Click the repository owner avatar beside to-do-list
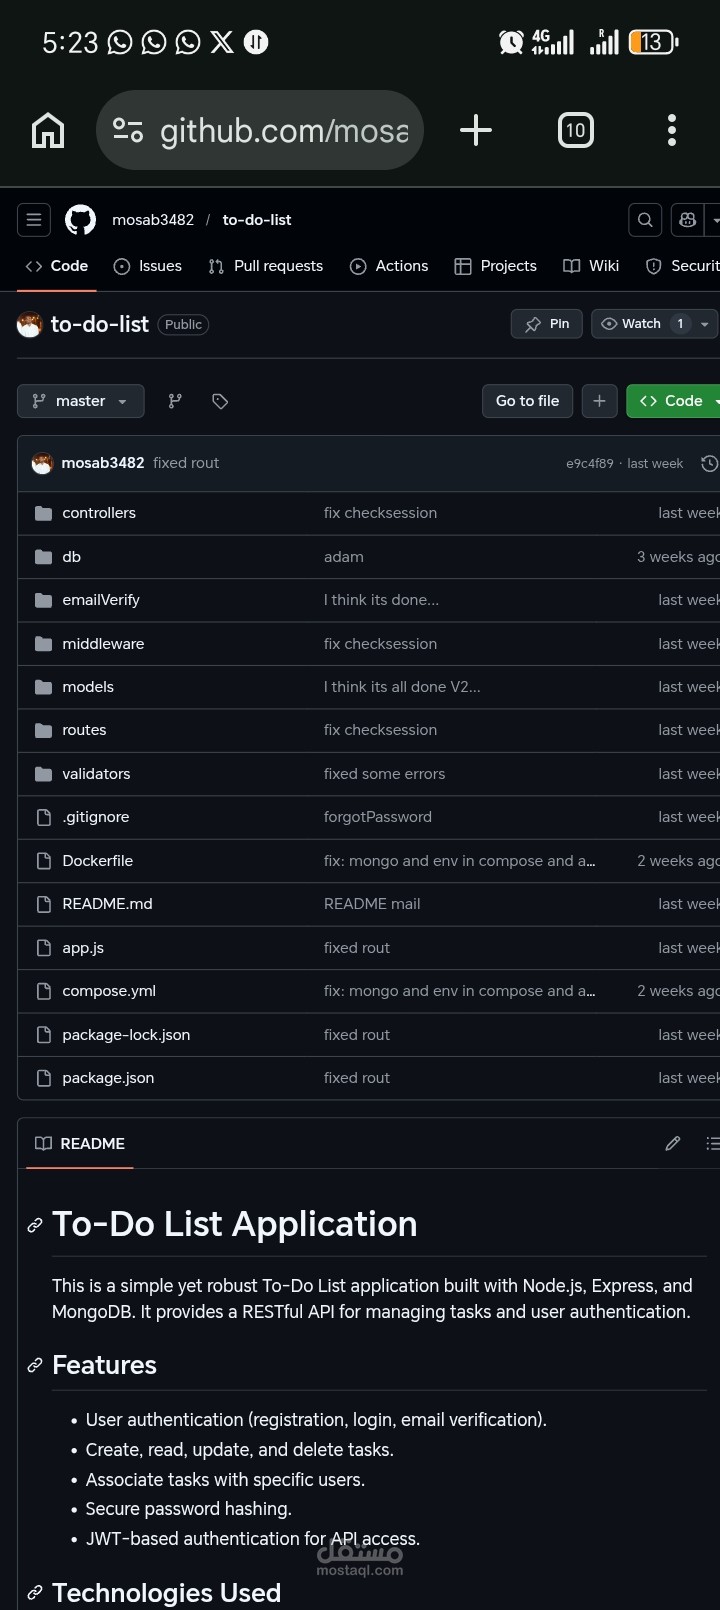 (30, 324)
